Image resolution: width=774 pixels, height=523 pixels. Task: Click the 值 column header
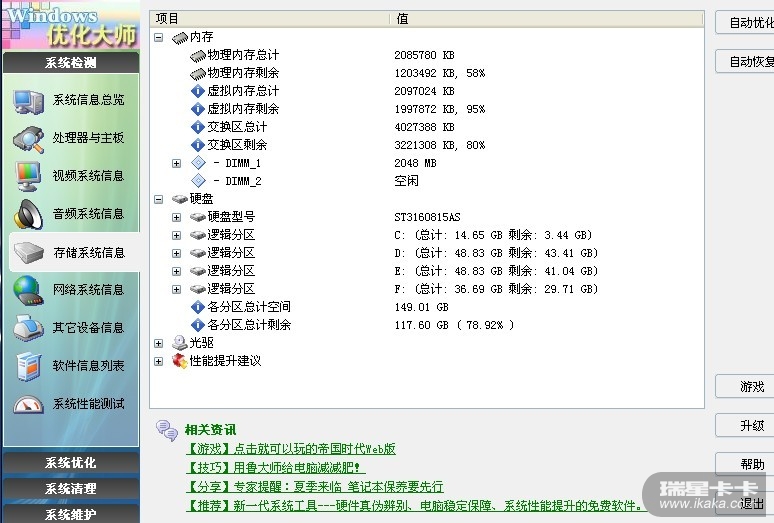(x=547, y=19)
